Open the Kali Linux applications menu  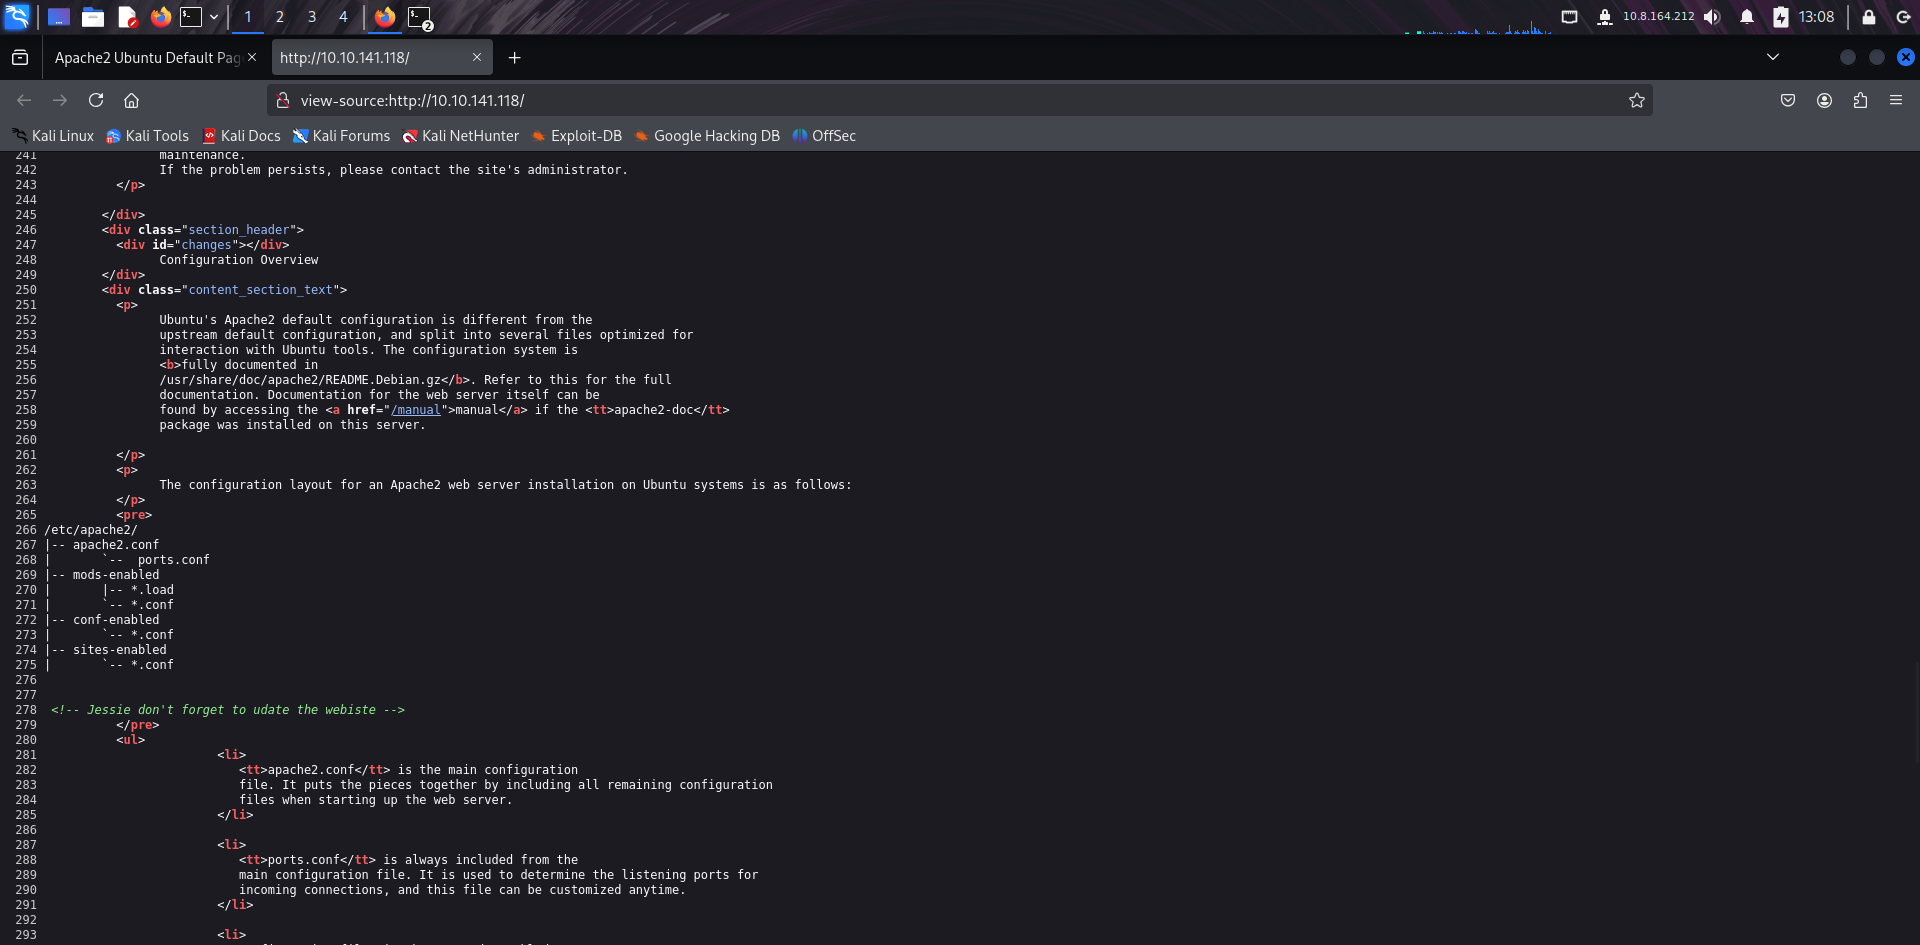pyautogui.click(x=16, y=17)
